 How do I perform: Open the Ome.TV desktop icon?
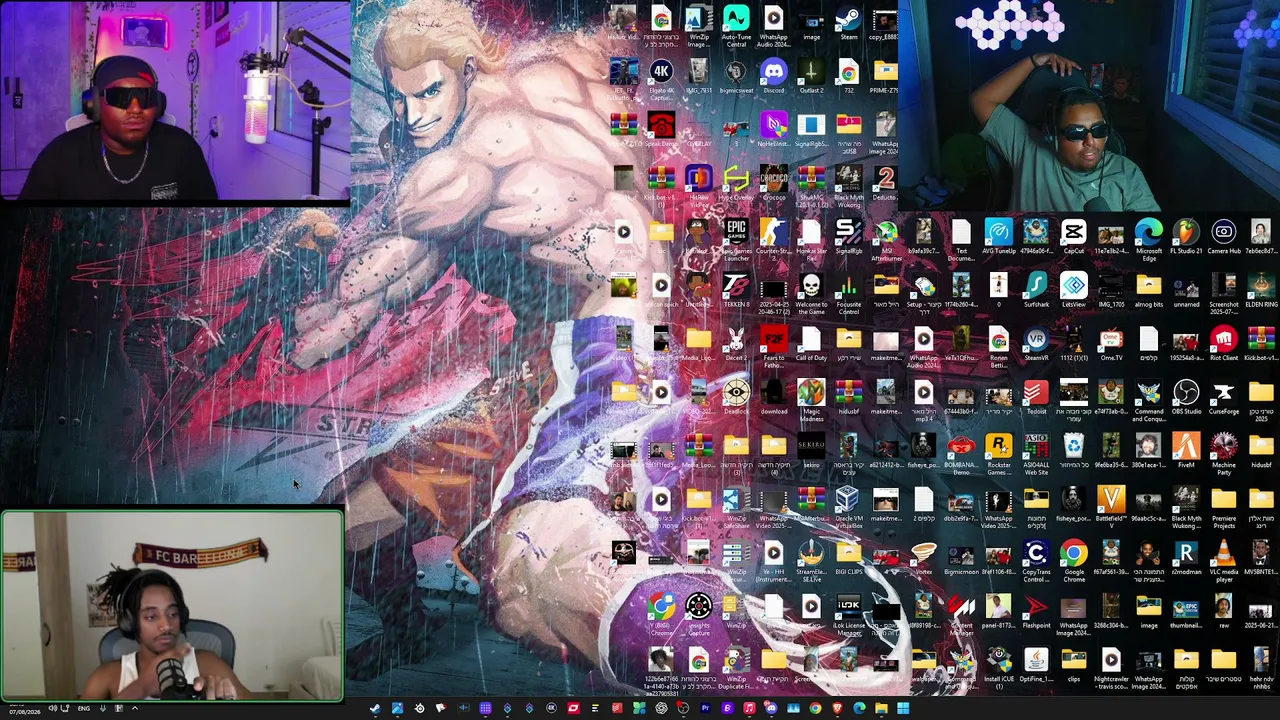coord(1111,345)
